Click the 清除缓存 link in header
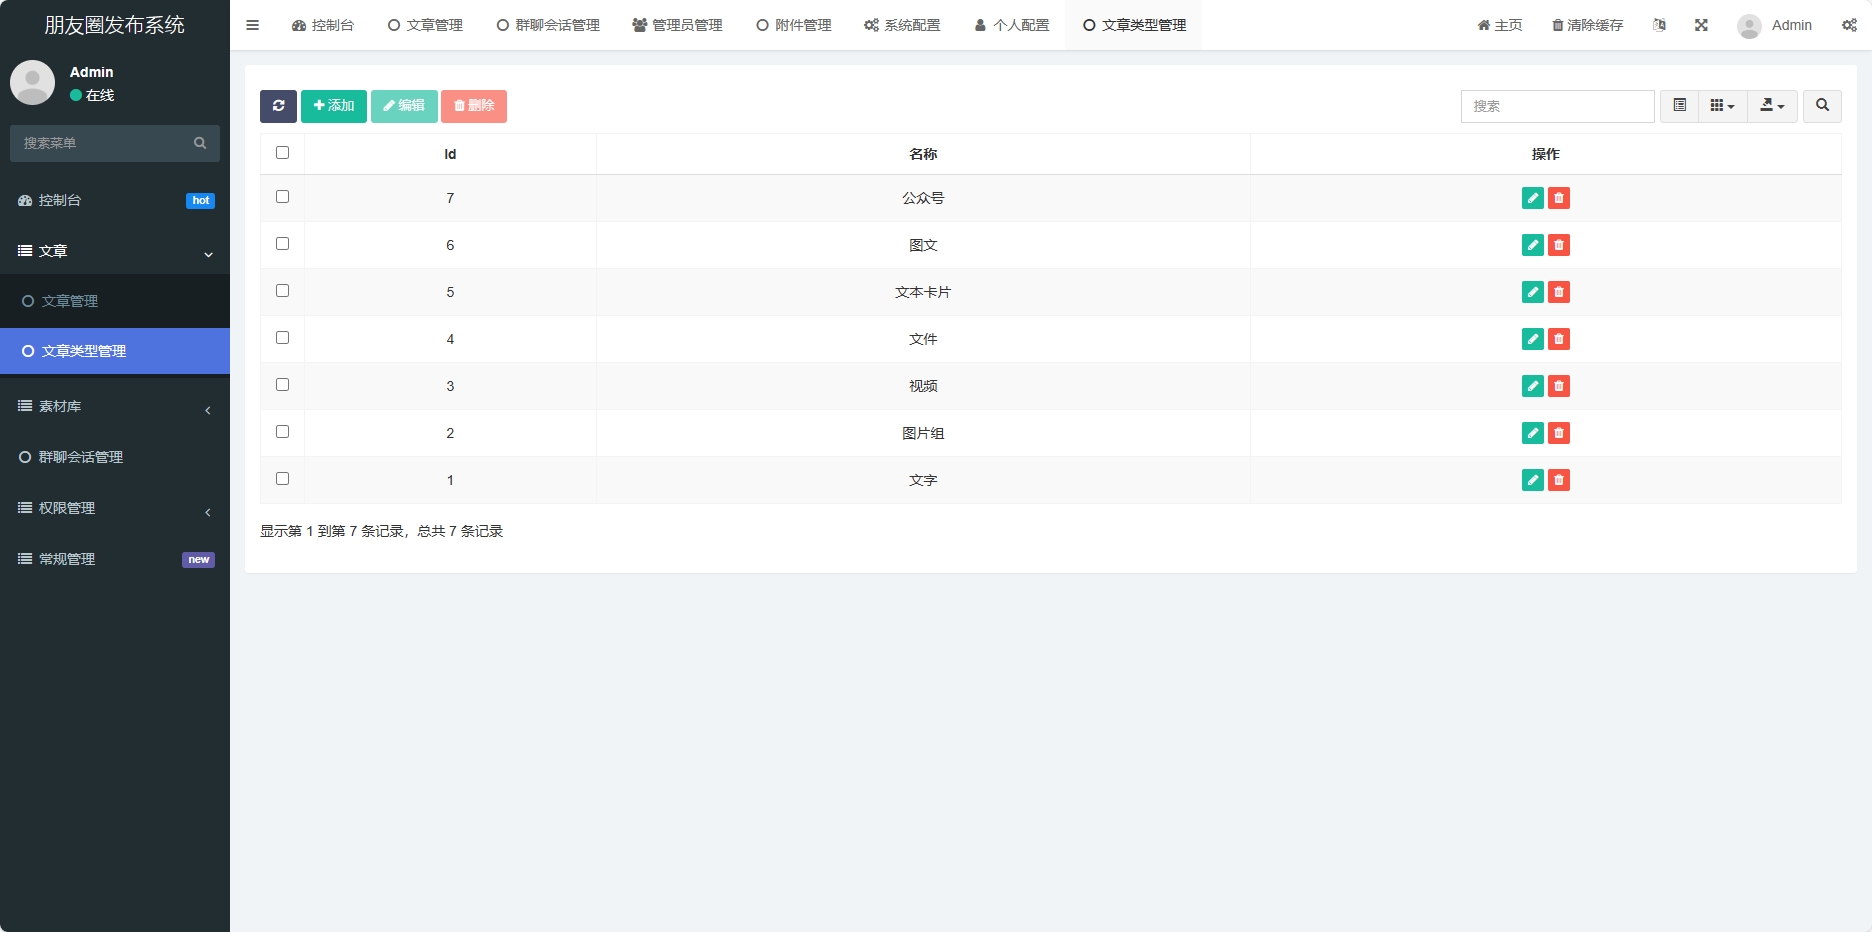1872x932 pixels. (1587, 25)
